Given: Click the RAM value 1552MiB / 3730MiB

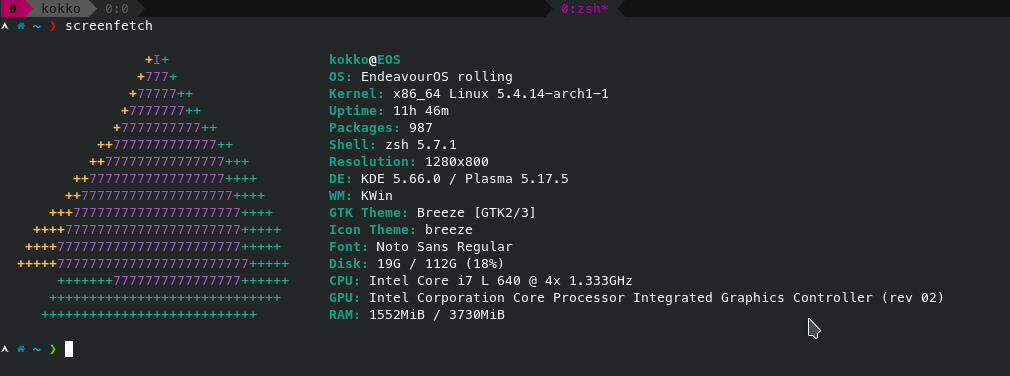Looking at the screenshot, I should (x=437, y=315).
